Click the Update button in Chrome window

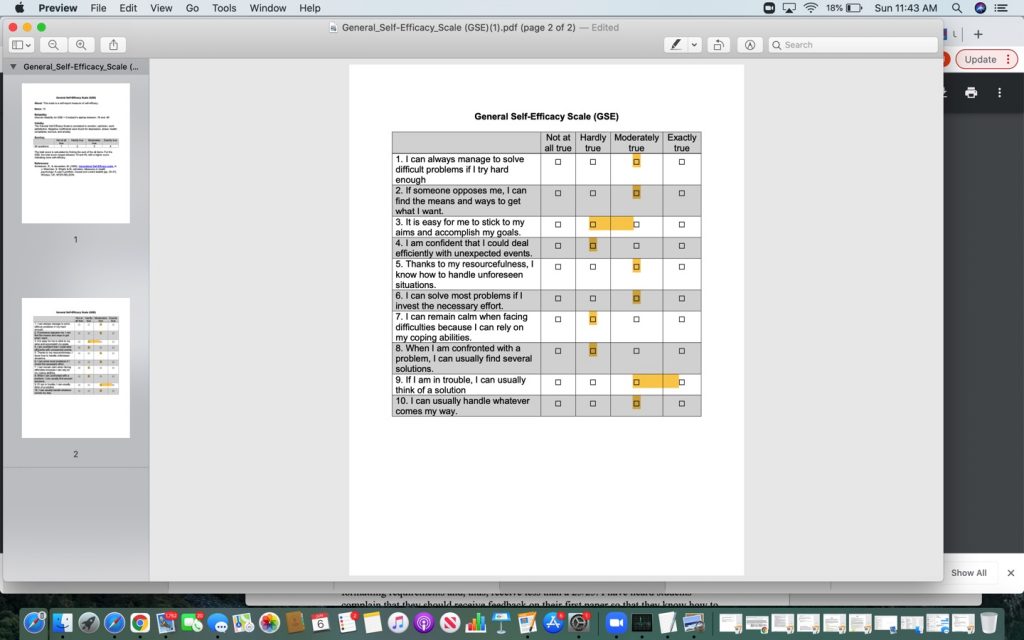click(x=986, y=59)
